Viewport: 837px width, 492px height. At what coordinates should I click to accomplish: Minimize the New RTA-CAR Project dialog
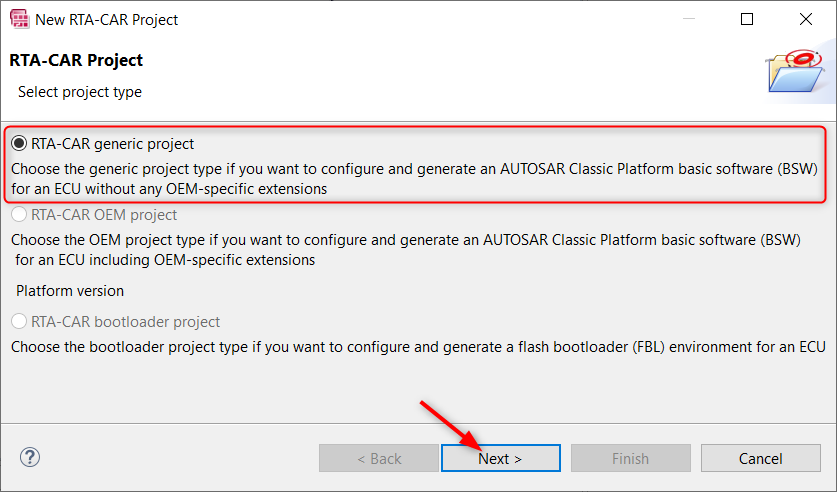[689, 19]
